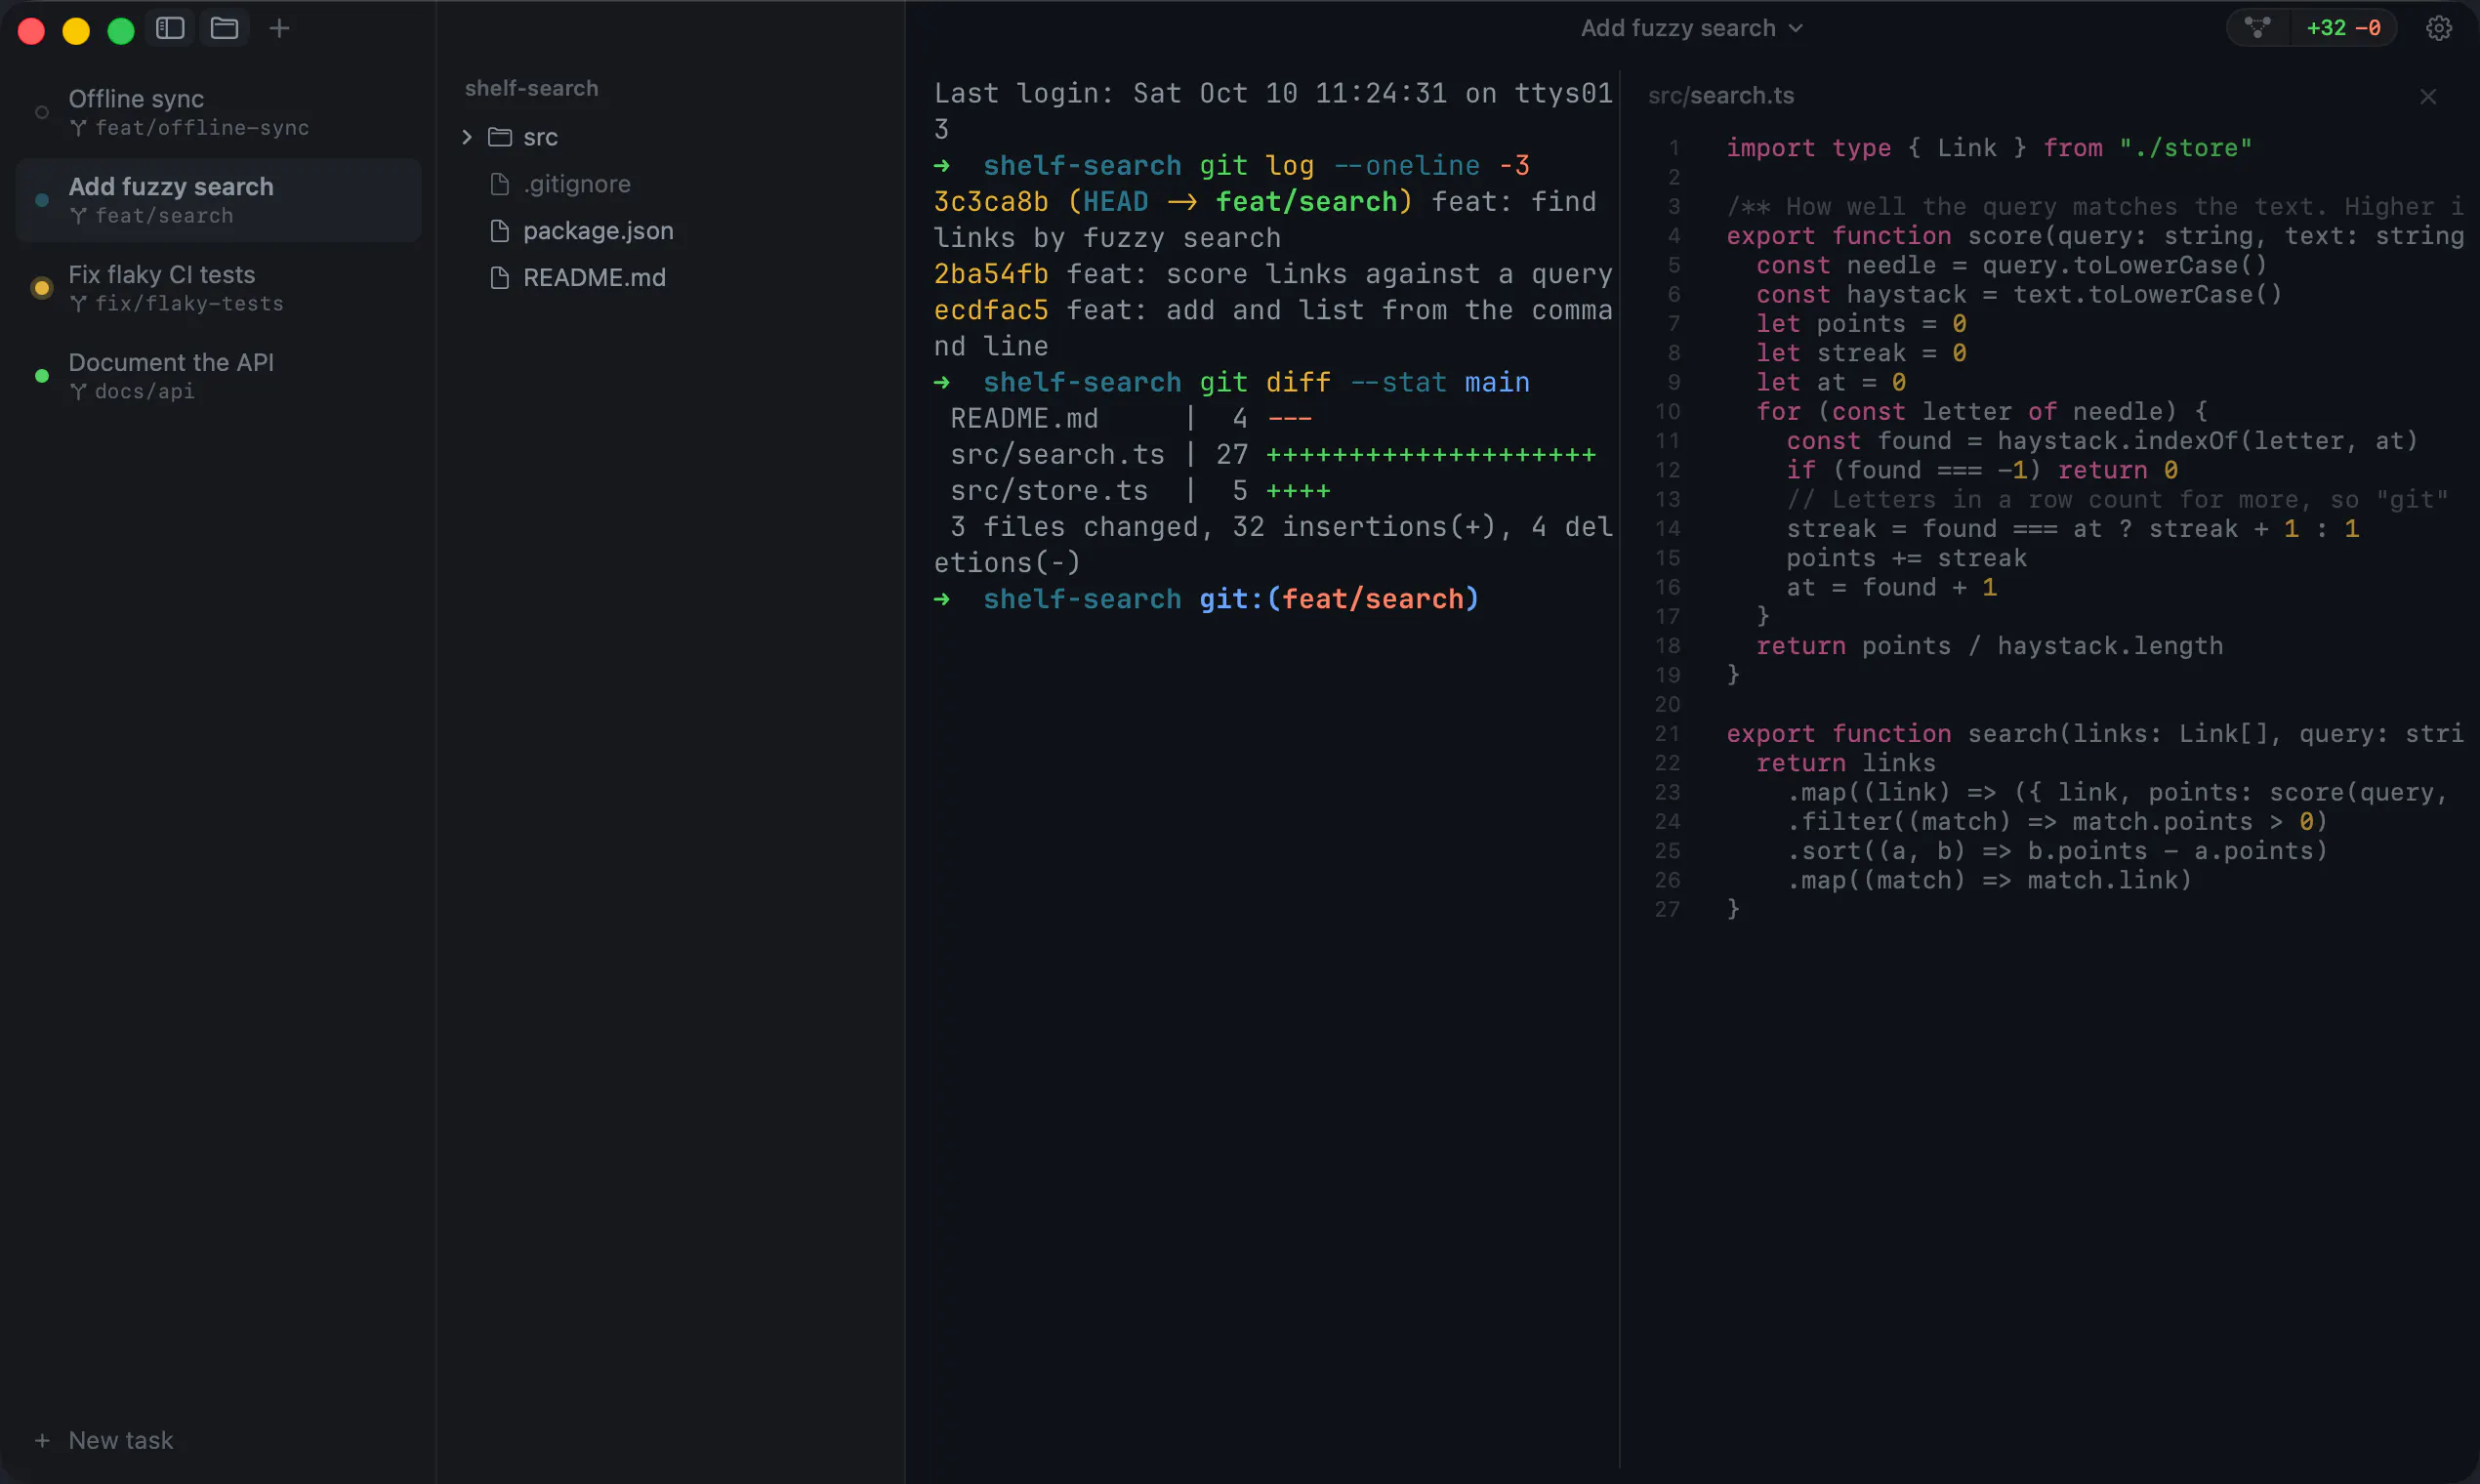The height and width of the screenshot is (1484, 2480).
Task: Click commit hash ecdfac5 in terminal
Action: (x=991, y=310)
